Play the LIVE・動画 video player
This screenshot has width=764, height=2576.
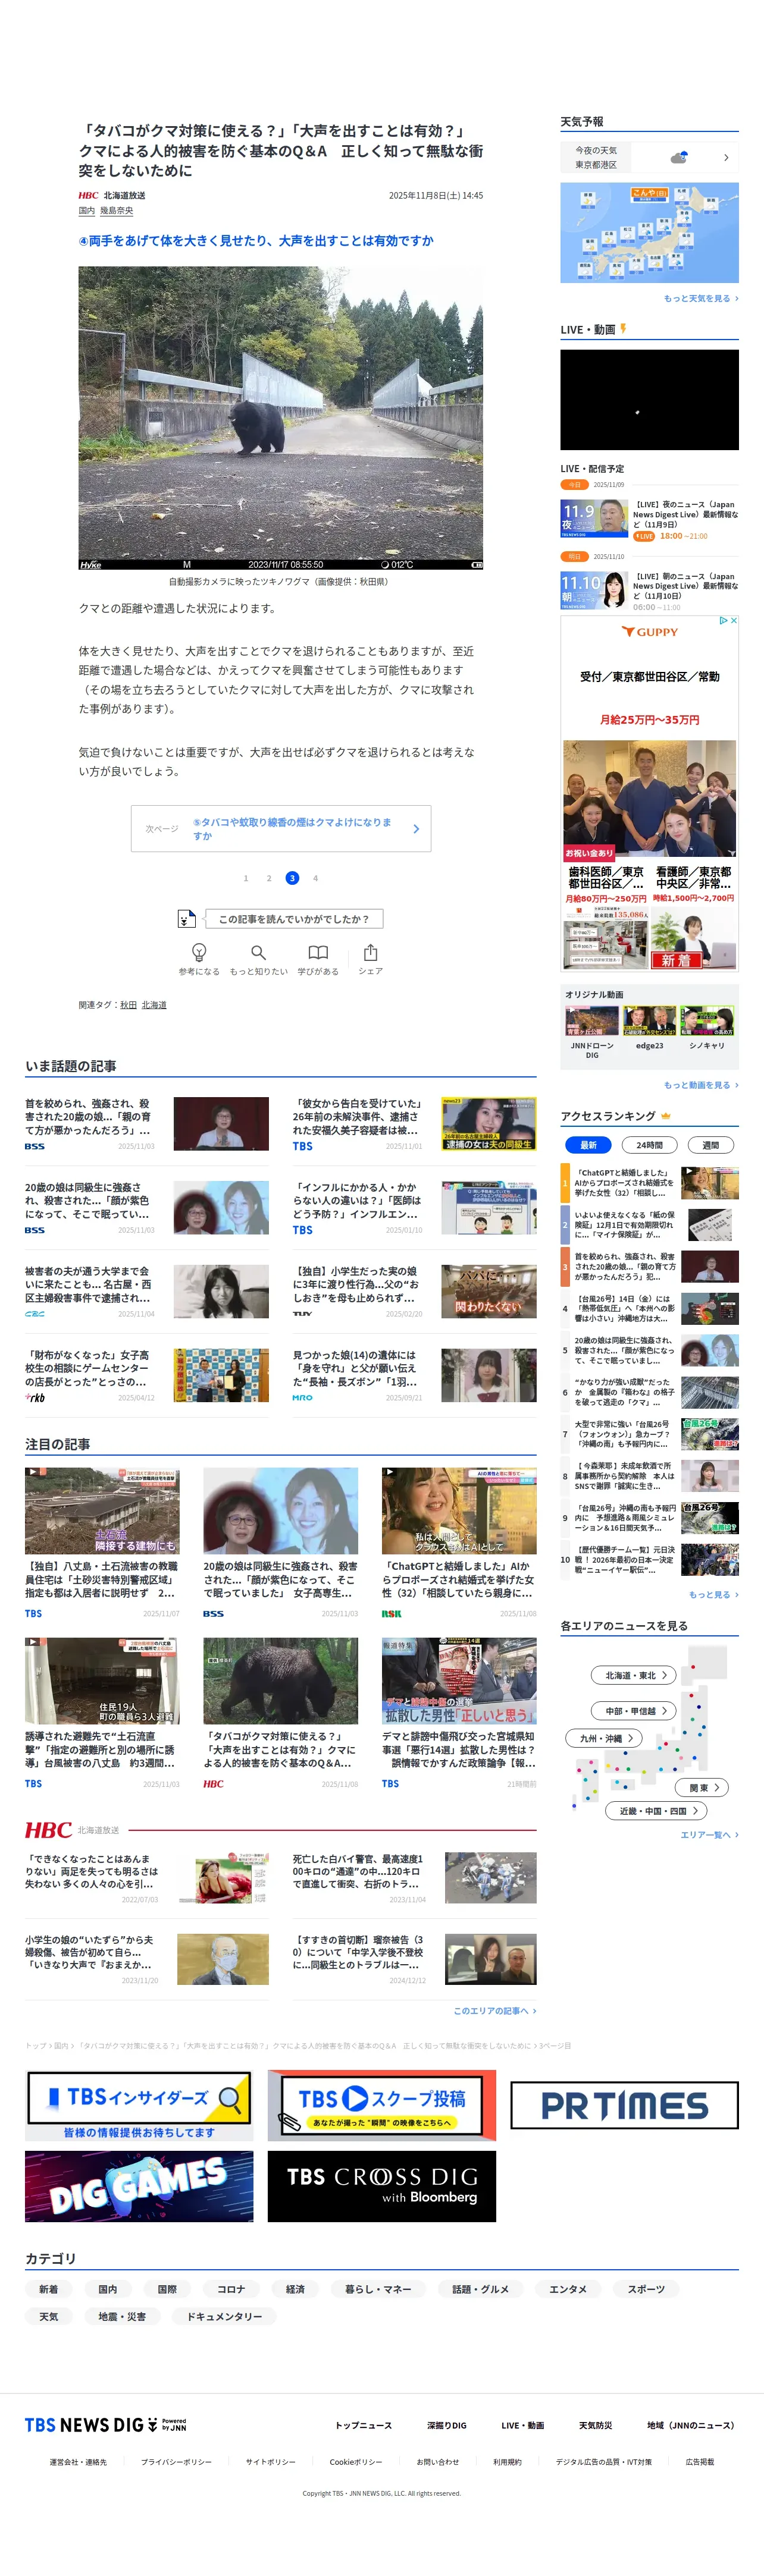(x=650, y=399)
